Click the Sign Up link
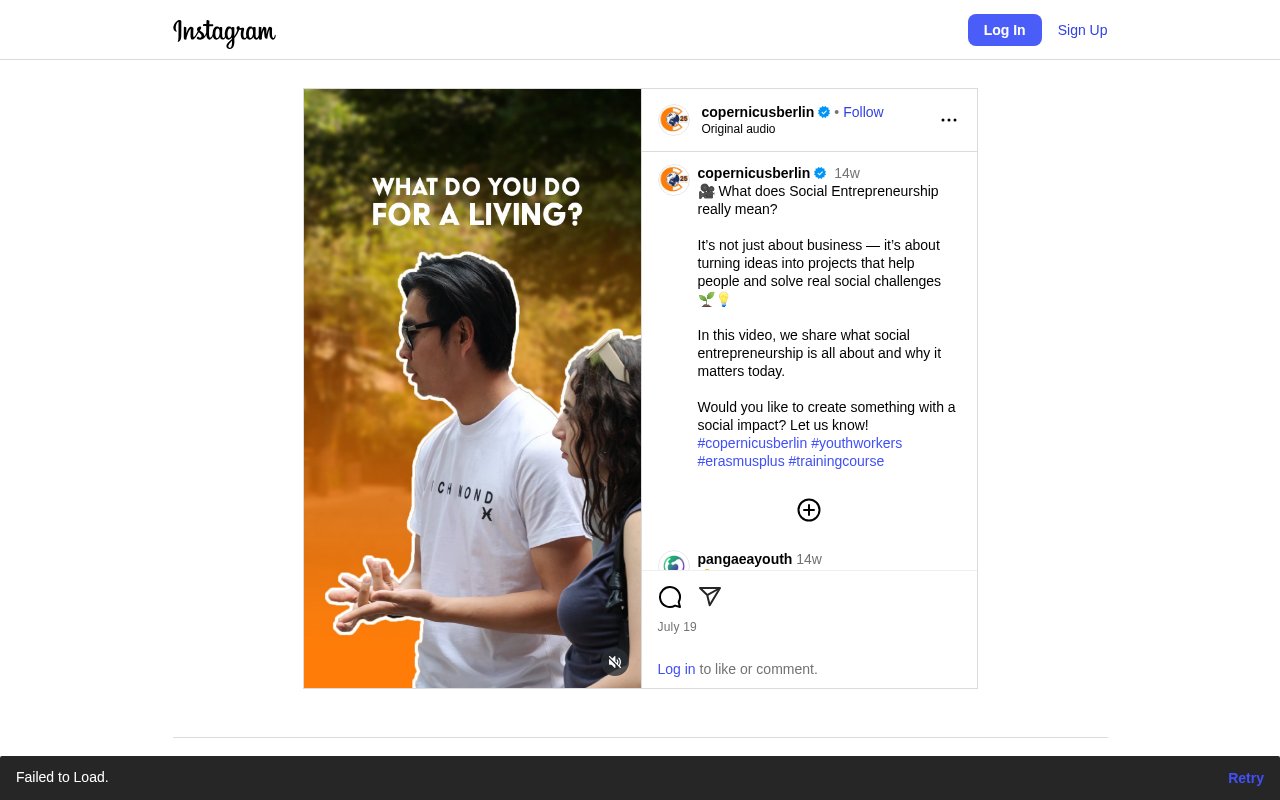 (1082, 30)
